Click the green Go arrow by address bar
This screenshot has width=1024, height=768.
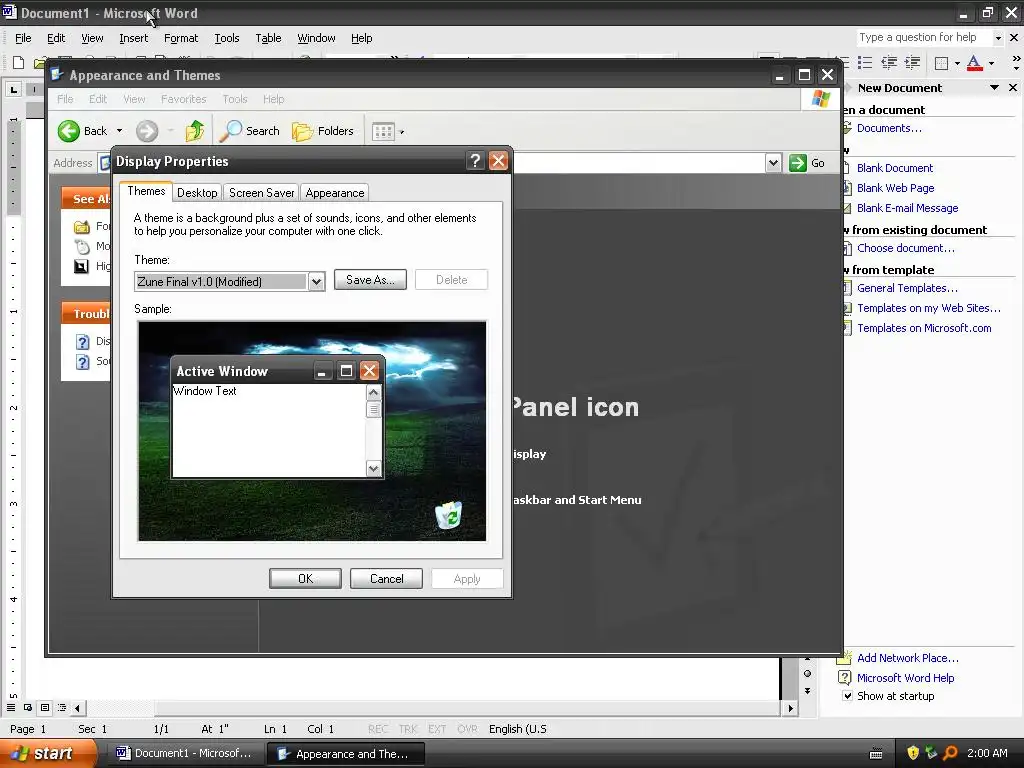(797, 163)
